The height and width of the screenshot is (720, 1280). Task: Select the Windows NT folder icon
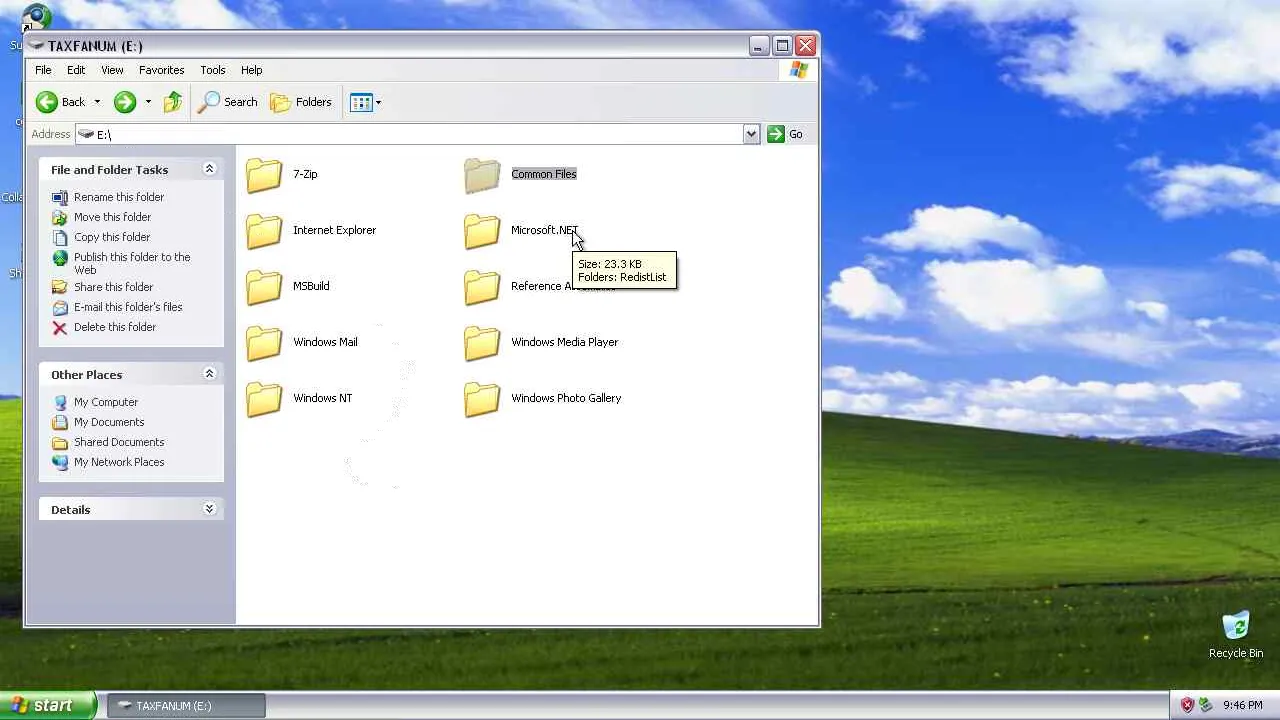(x=264, y=399)
